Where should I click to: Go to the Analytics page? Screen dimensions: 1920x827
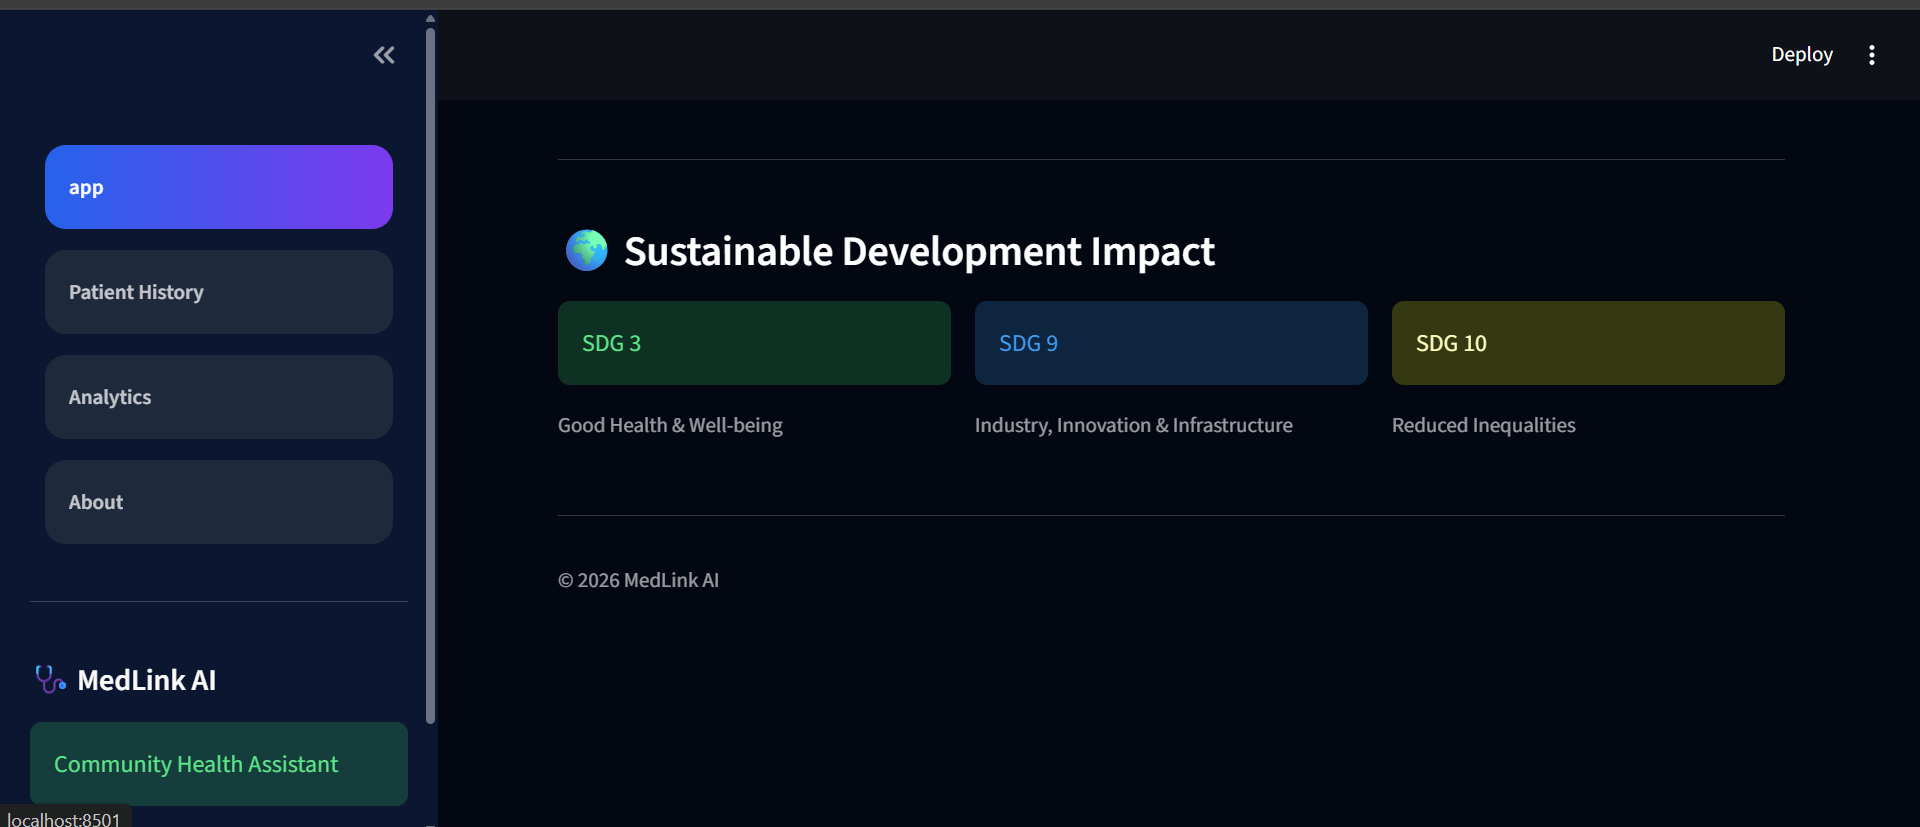tap(219, 397)
